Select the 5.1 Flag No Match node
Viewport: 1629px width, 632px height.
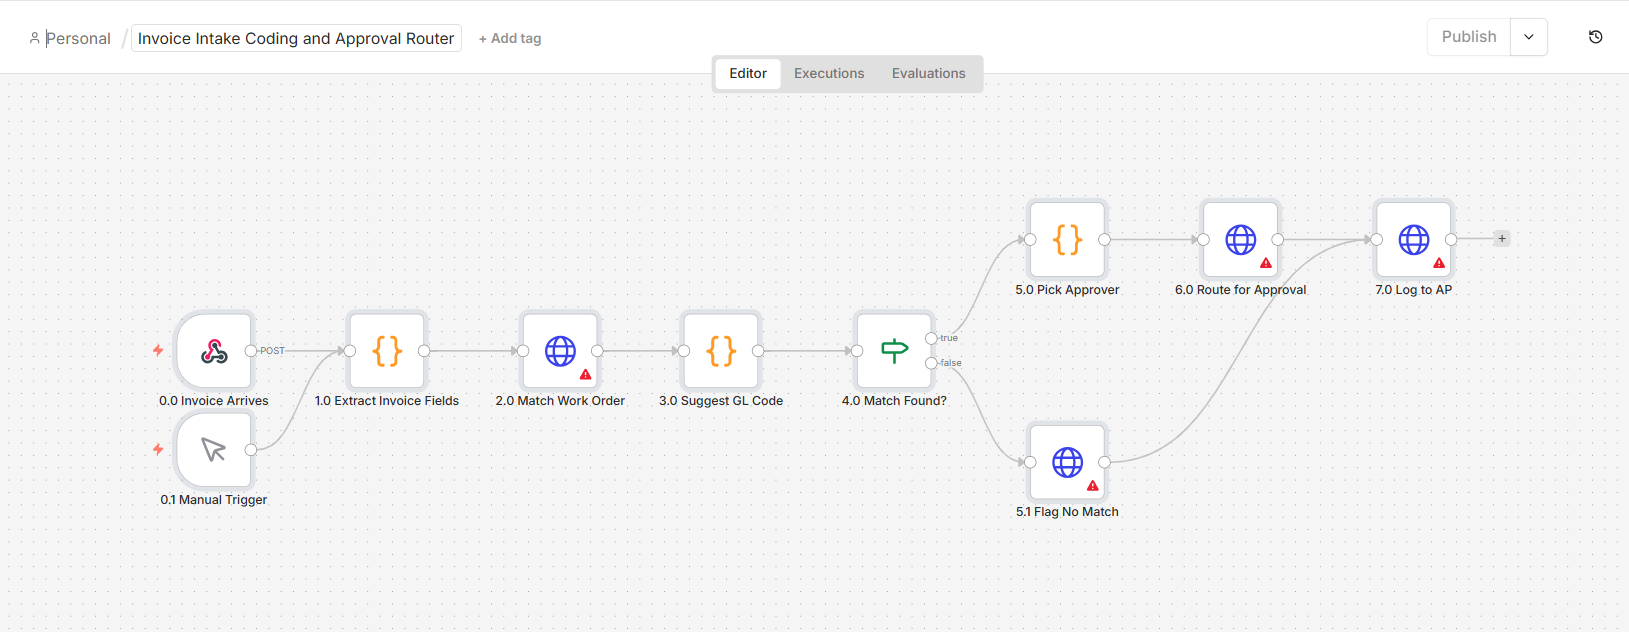1067,462
